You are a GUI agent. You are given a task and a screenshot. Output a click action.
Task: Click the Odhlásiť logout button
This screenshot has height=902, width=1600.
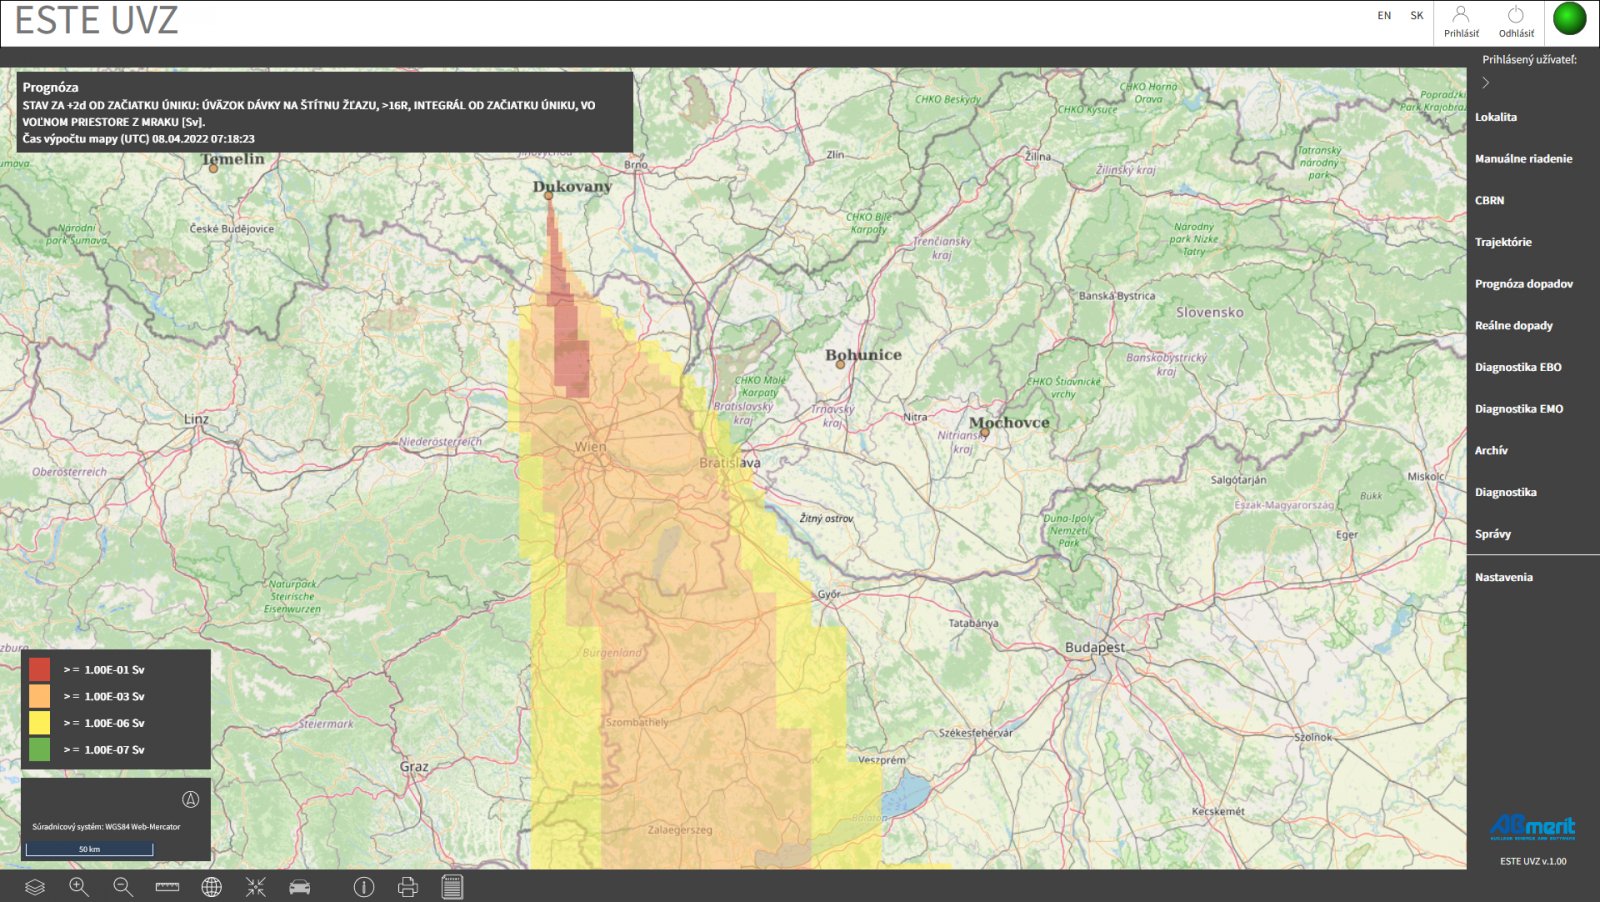1516,22
